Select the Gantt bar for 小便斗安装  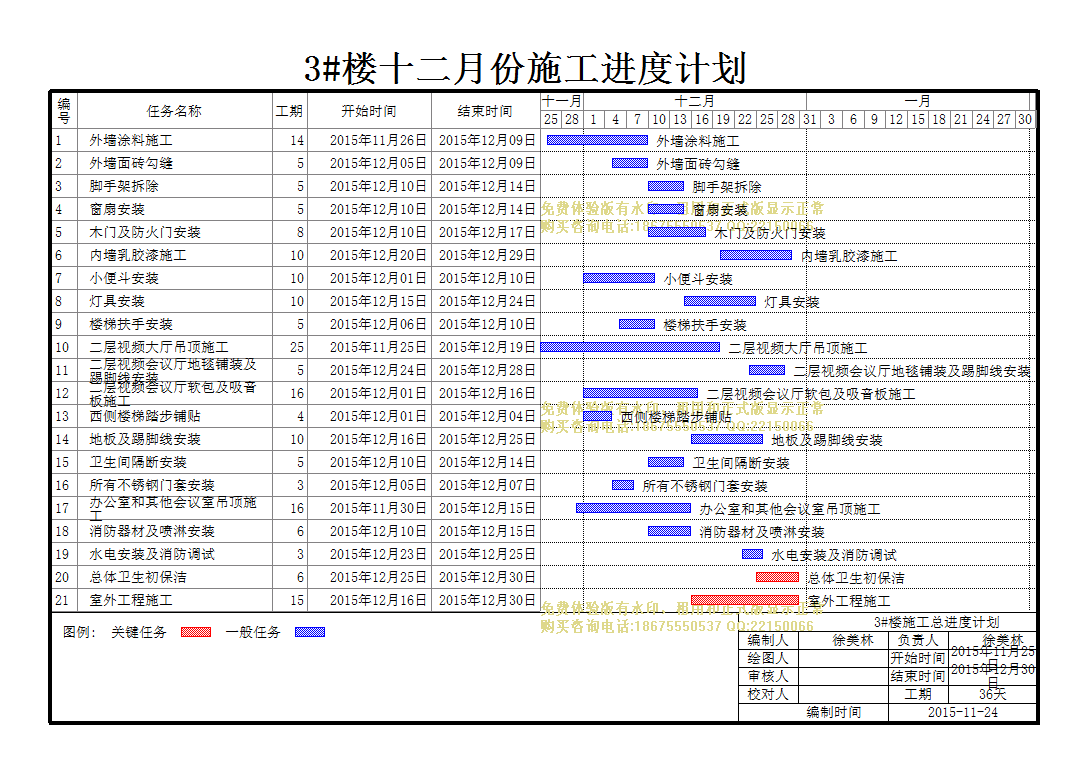click(619, 278)
